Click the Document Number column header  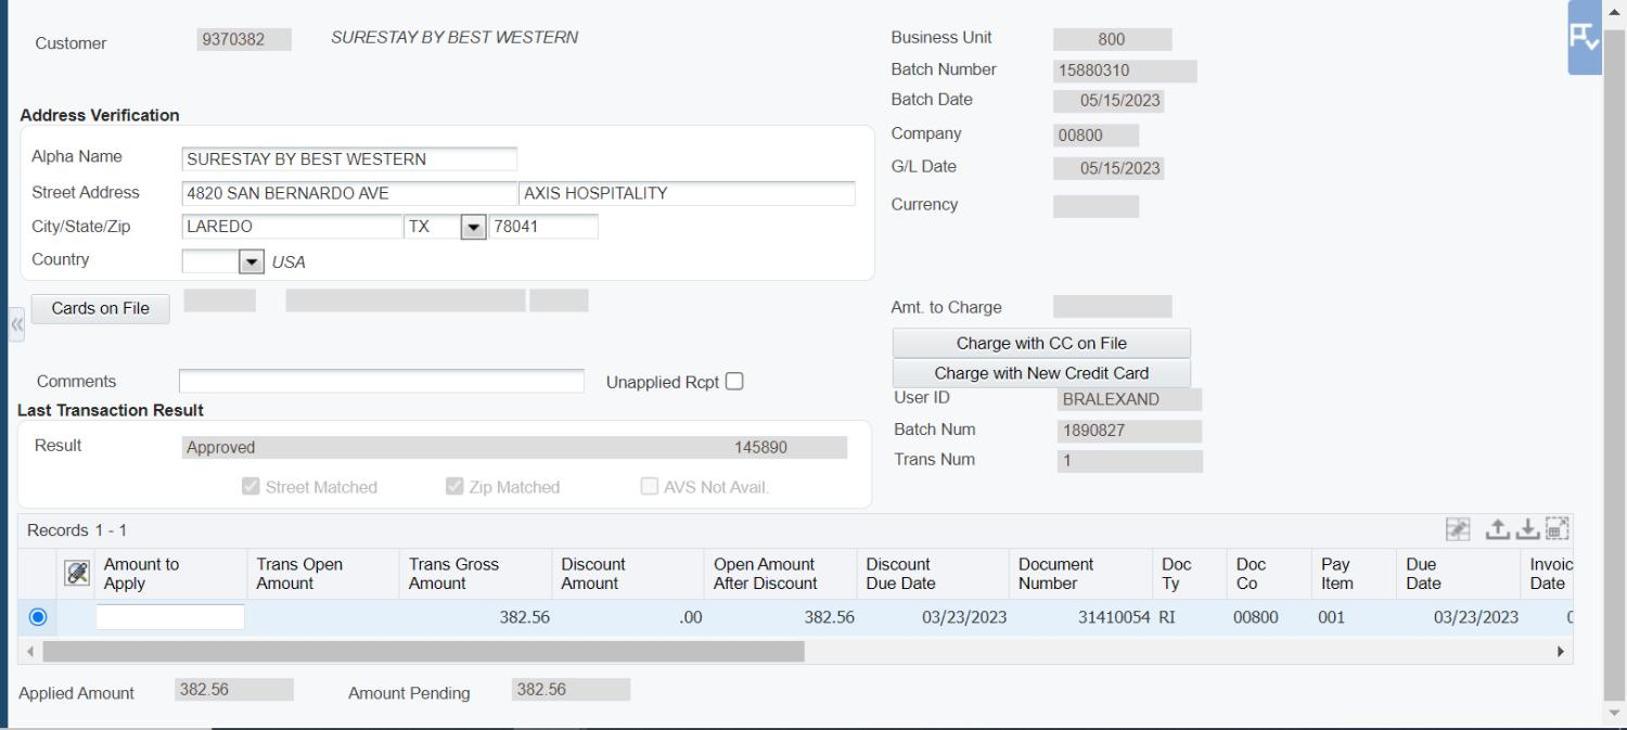coord(1081,574)
